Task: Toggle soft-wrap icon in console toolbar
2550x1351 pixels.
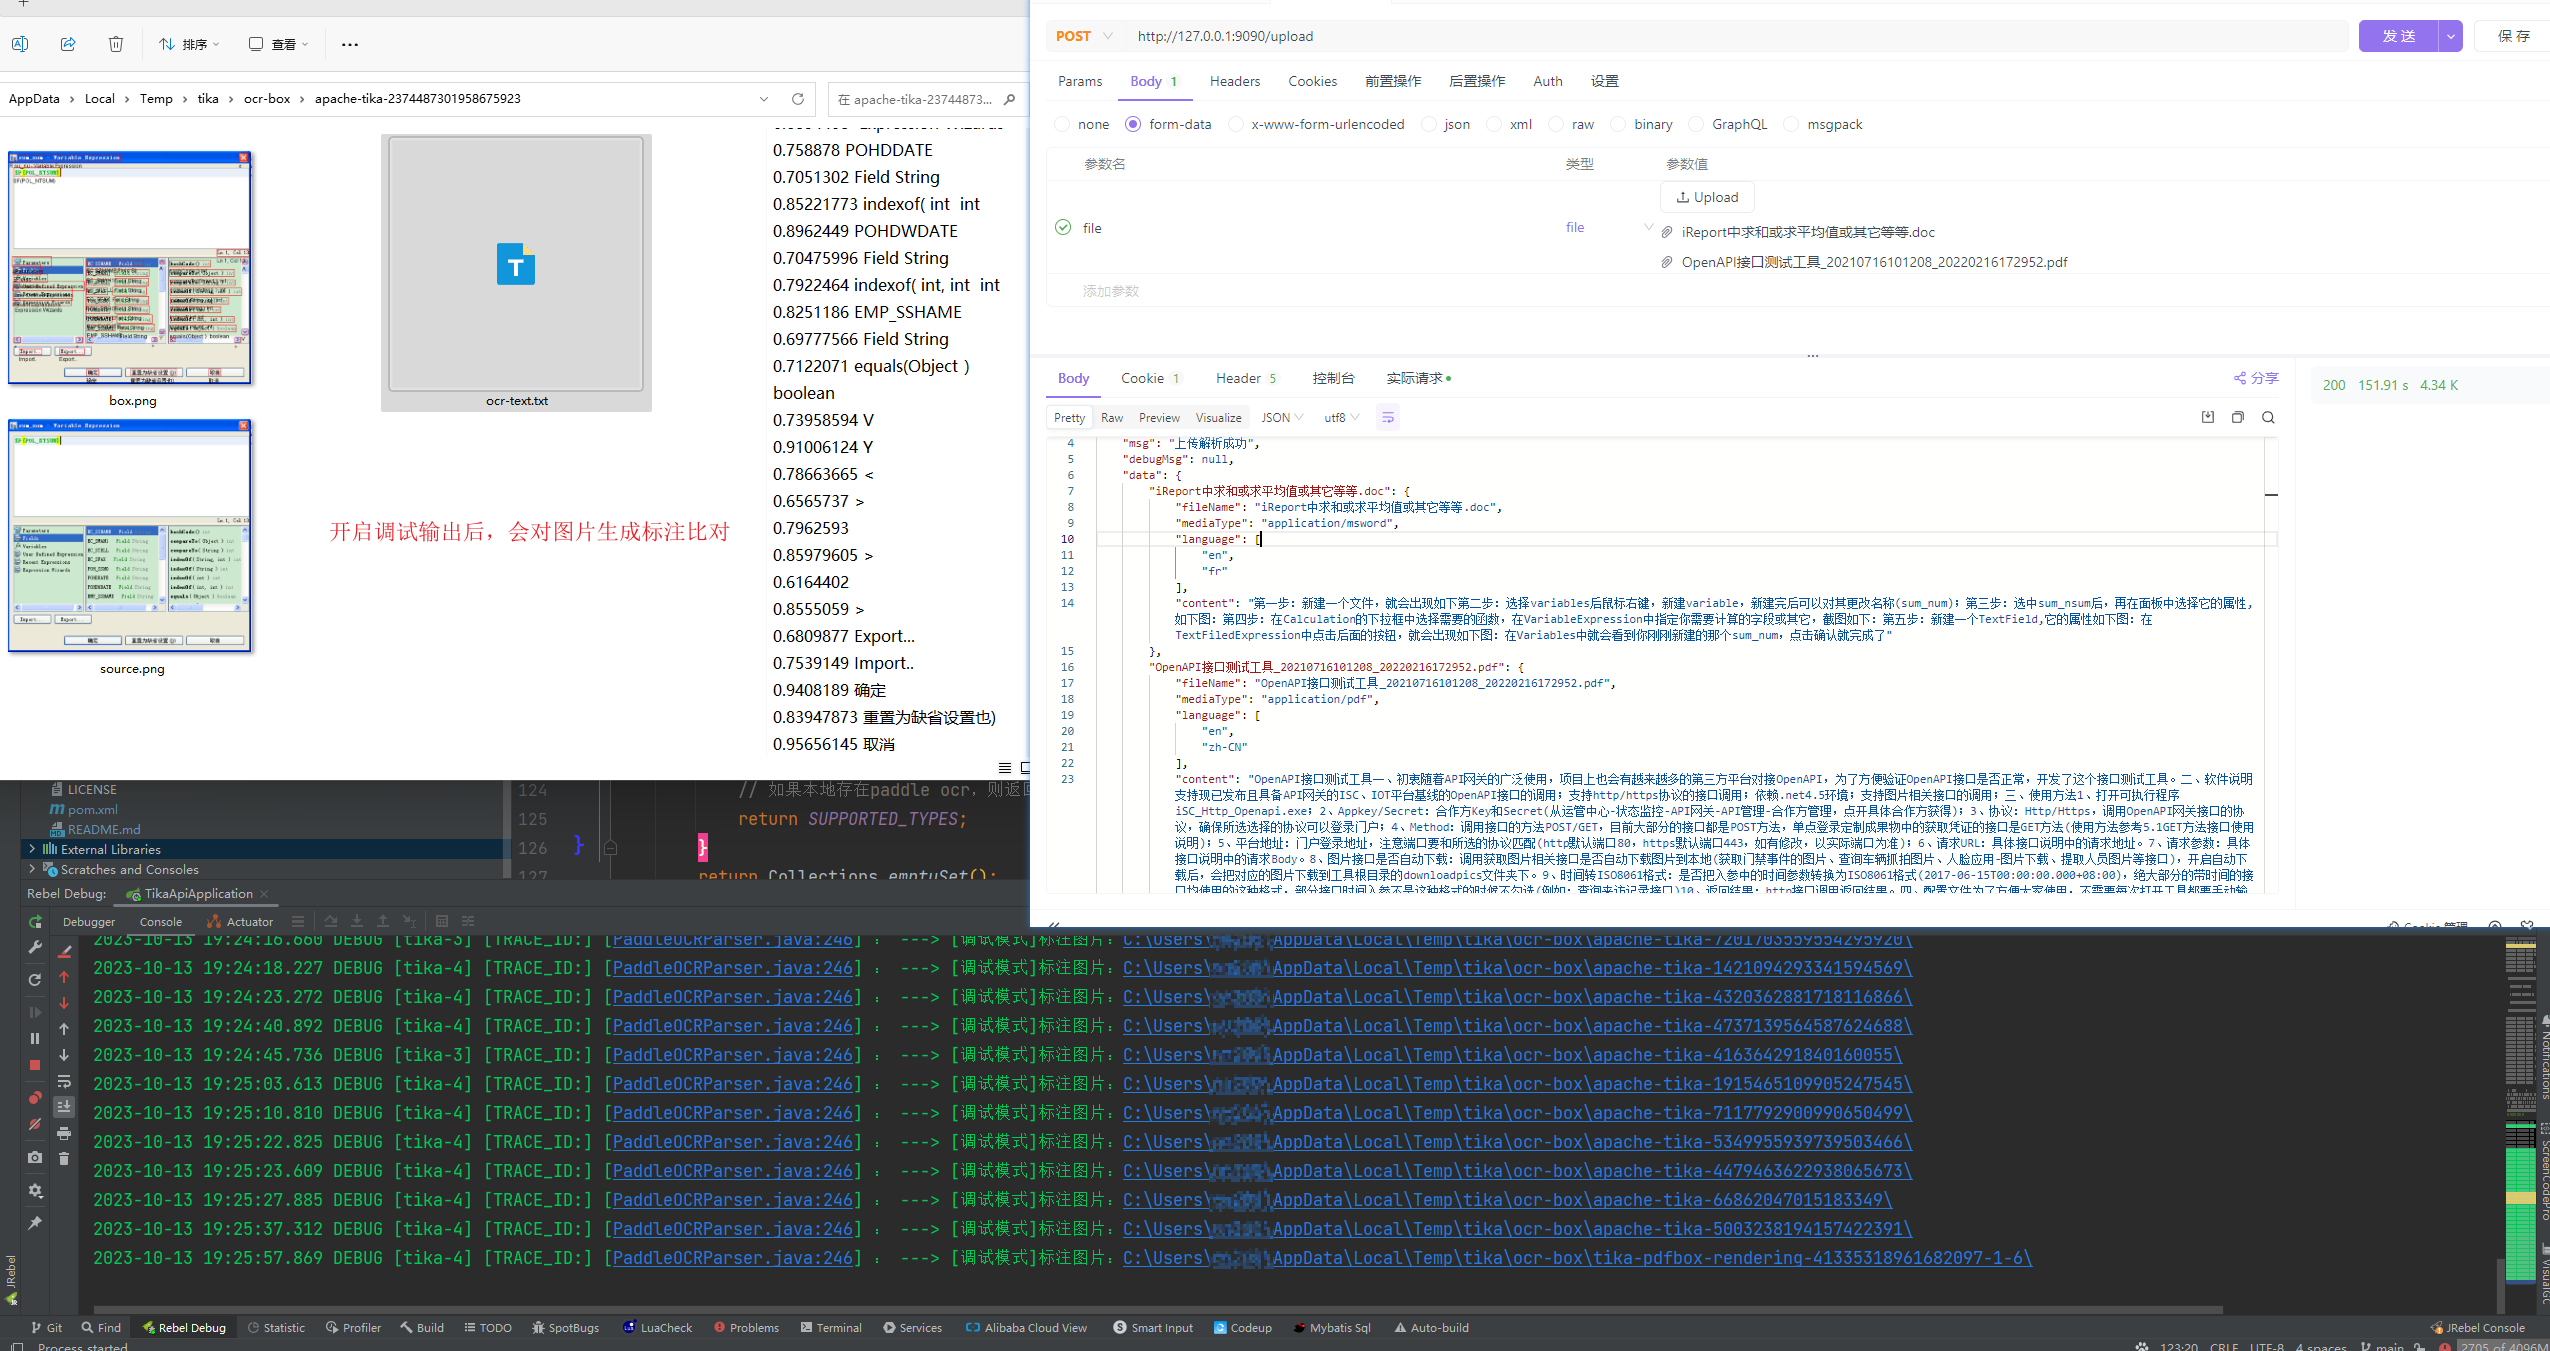Action: point(64,1081)
